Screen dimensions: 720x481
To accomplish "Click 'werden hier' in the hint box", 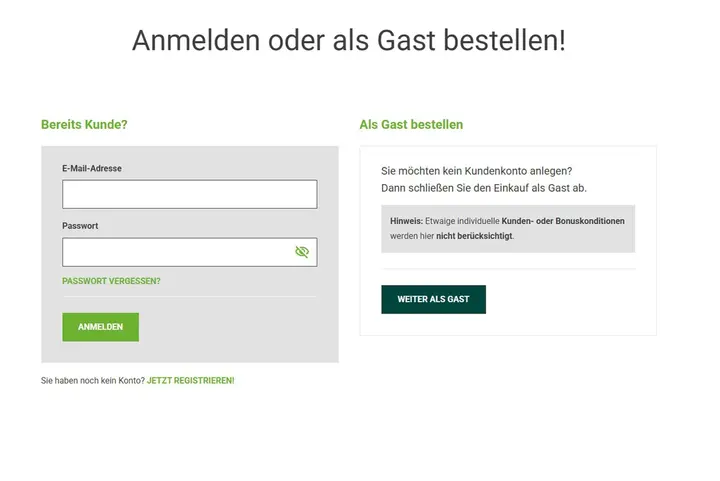I will point(411,236).
